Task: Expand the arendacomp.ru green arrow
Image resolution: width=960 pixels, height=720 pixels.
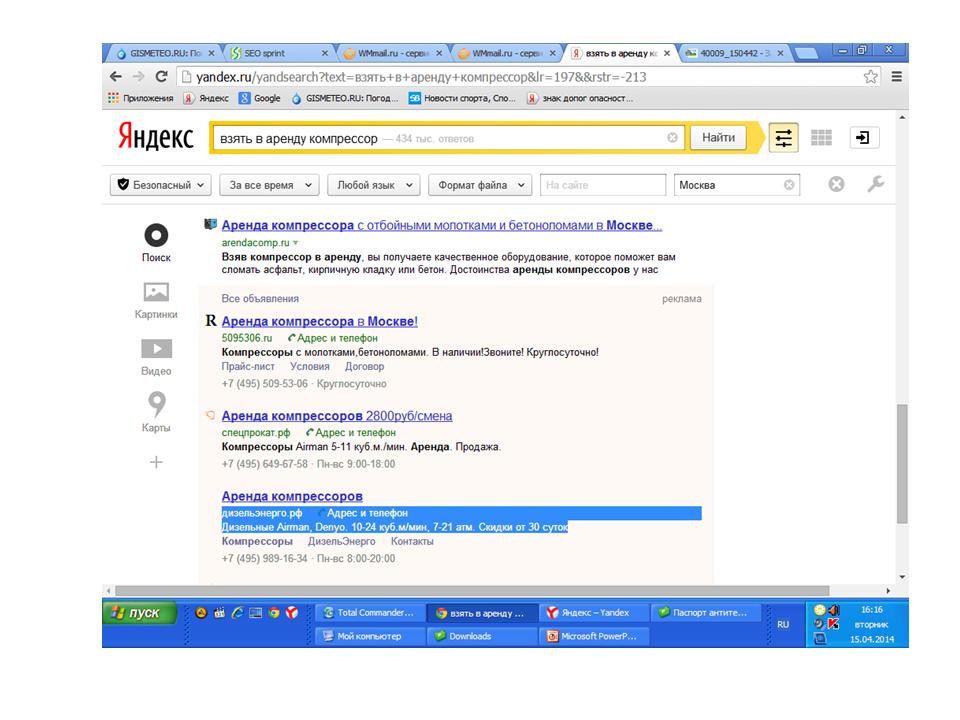Action: pyautogui.click(x=296, y=243)
